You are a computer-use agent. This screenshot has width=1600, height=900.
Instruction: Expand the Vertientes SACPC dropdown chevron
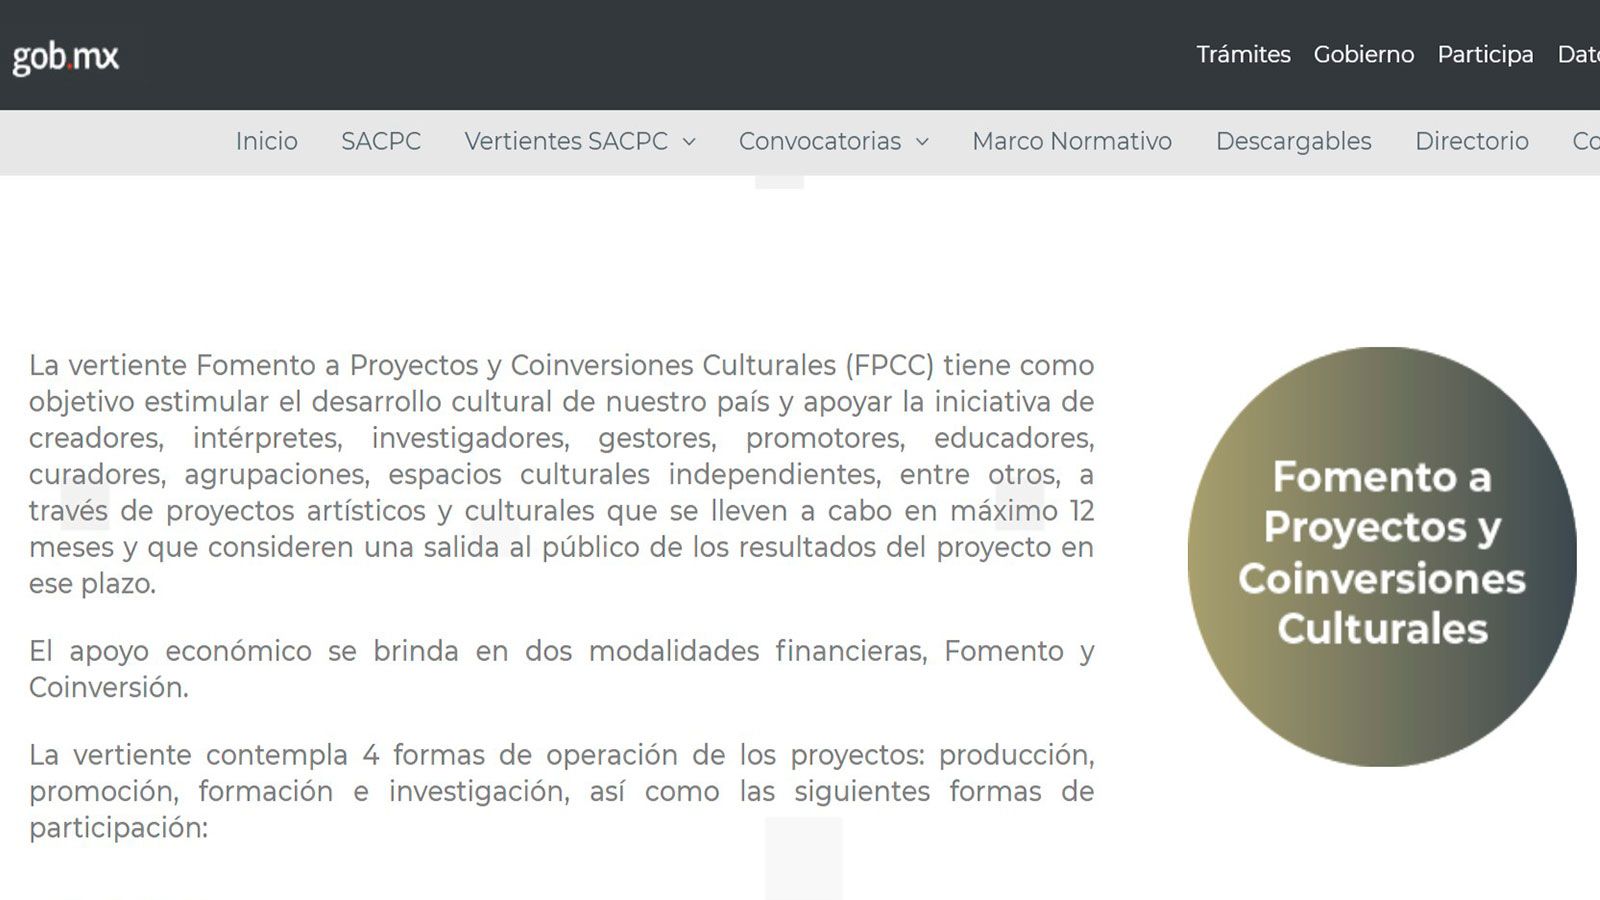[x=689, y=142]
